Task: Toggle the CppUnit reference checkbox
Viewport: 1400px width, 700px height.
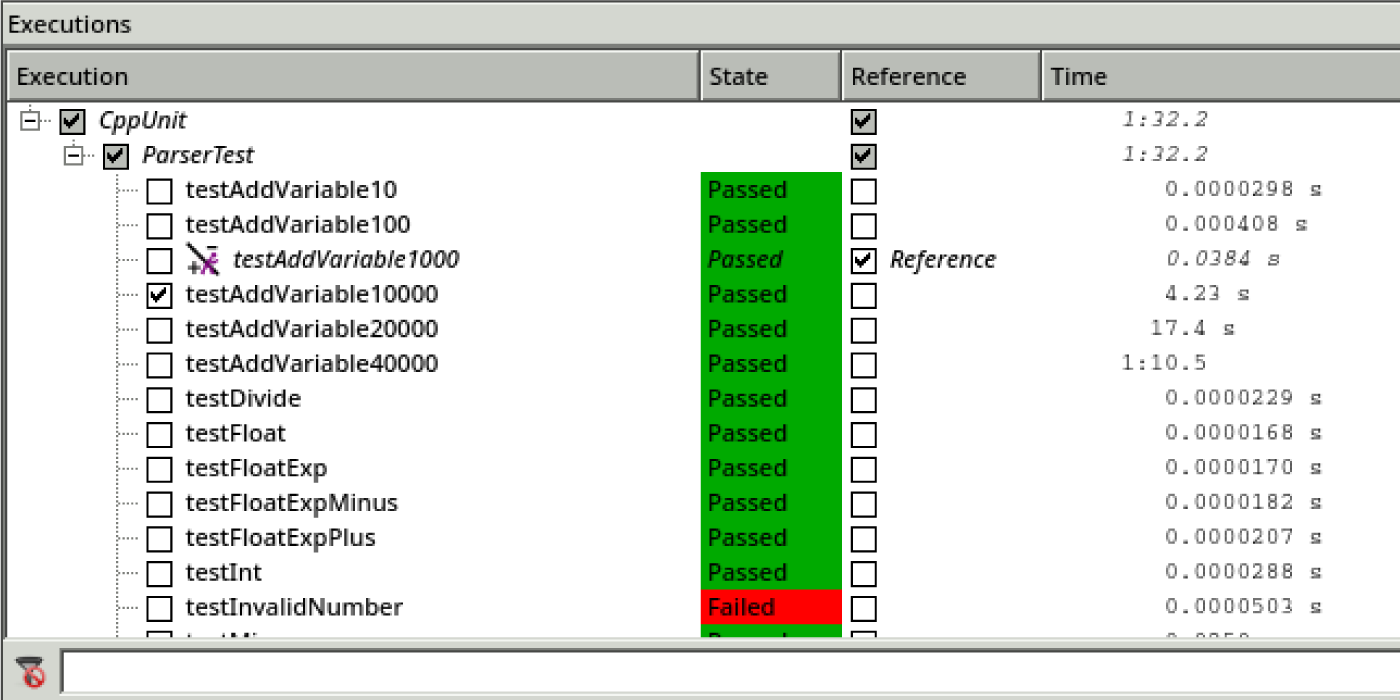Action: point(863,122)
